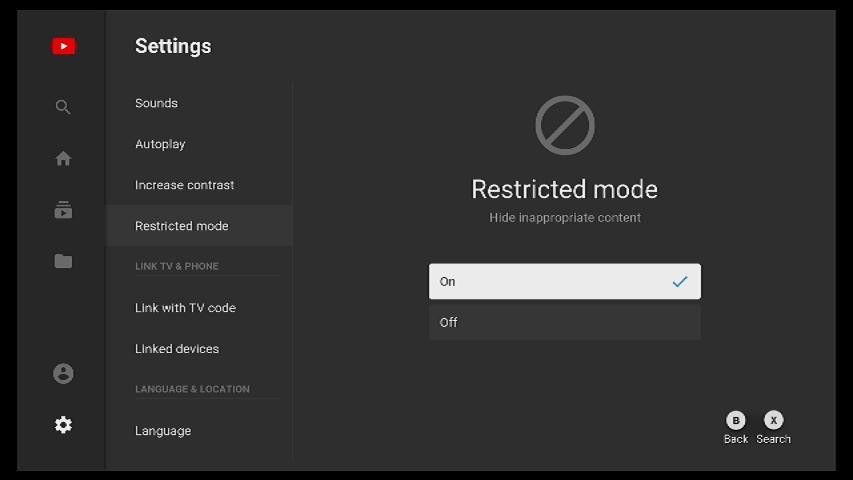Select Autoplay in settings list

tap(161, 144)
